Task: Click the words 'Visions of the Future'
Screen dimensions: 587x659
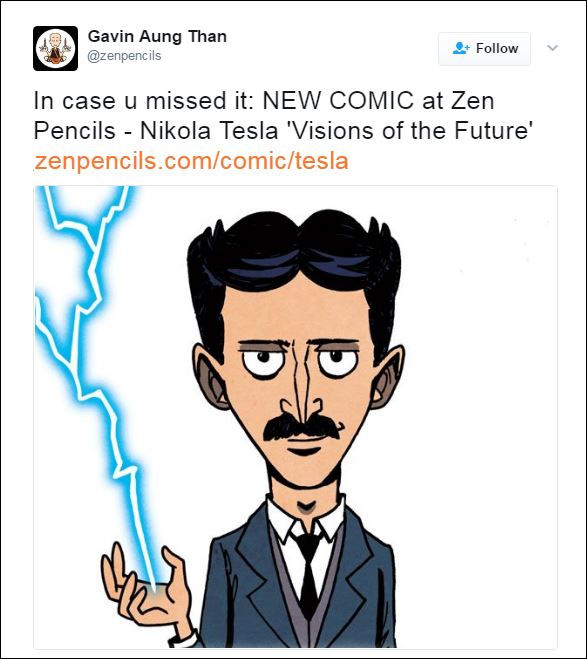Action: [x=409, y=131]
